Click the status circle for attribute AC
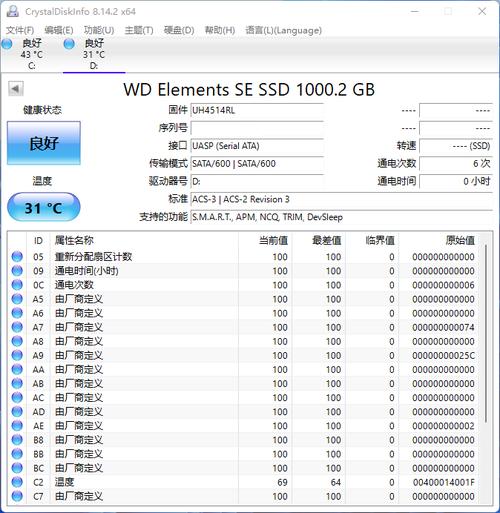Viewport: 500px width, 513px height. [x=17, y=398]
